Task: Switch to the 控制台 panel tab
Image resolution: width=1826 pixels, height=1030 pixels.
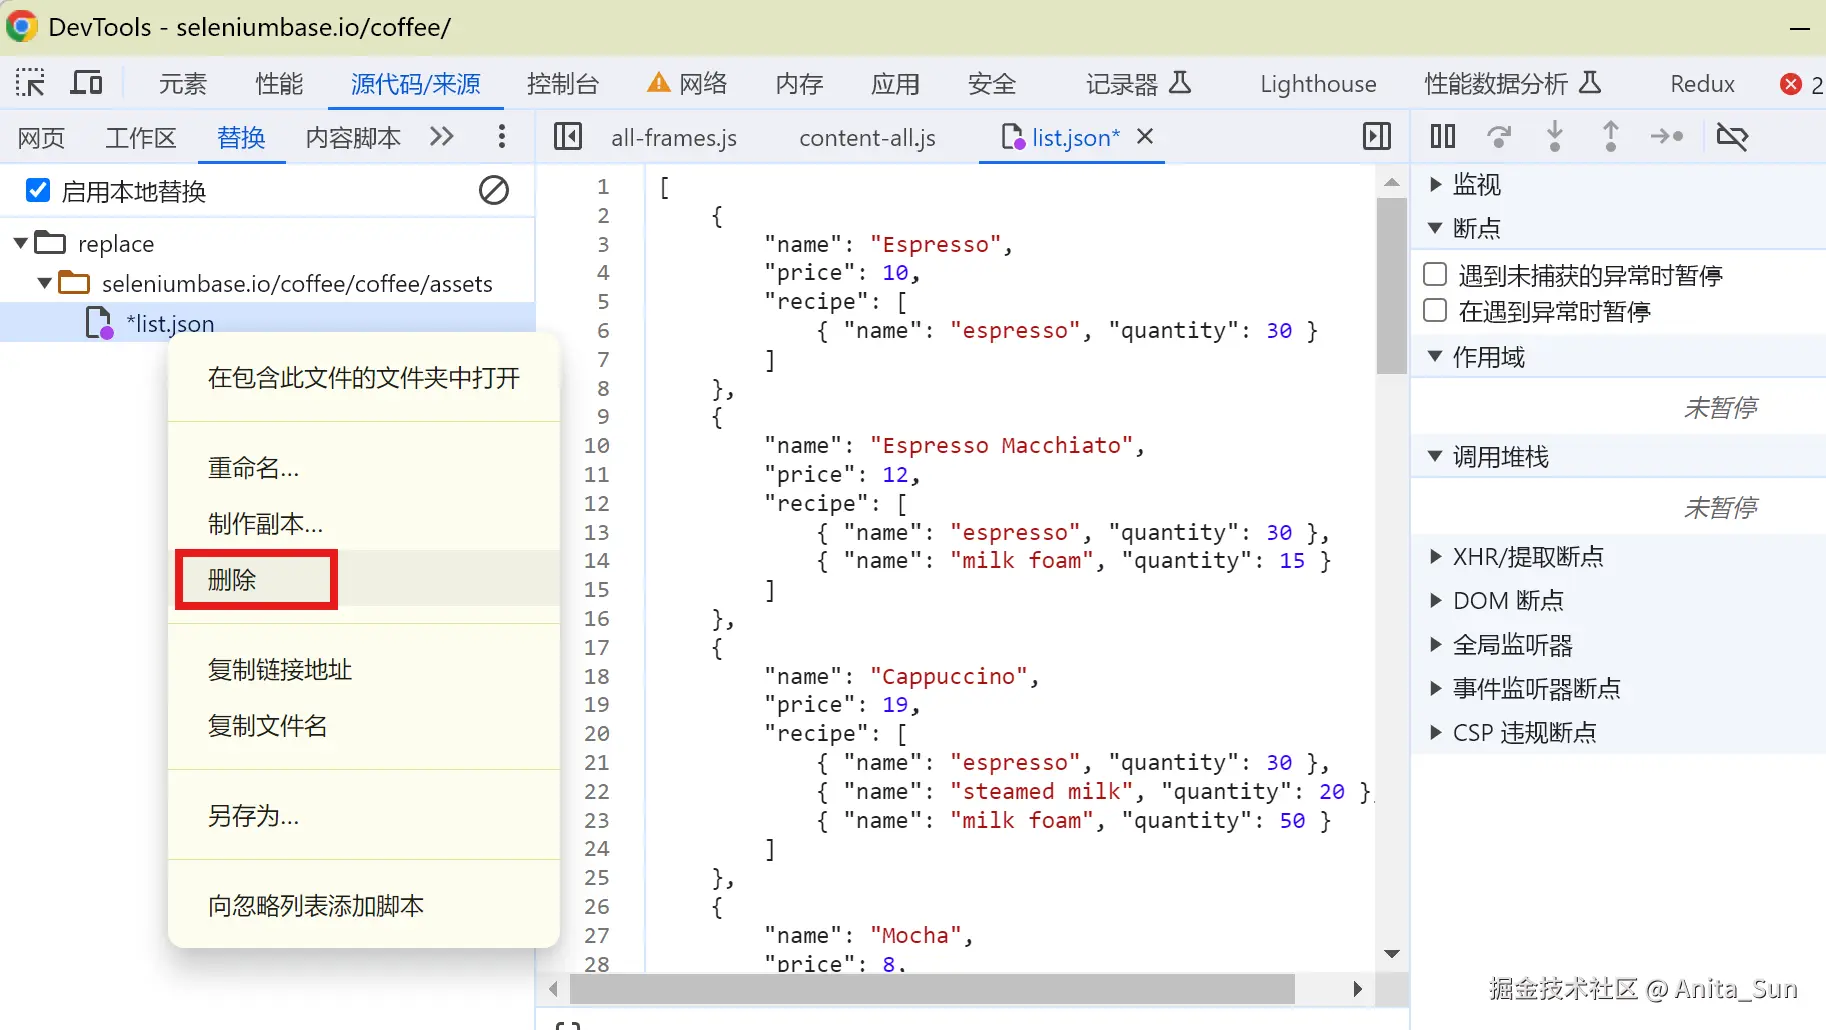Action: click(x=563, y=84)
